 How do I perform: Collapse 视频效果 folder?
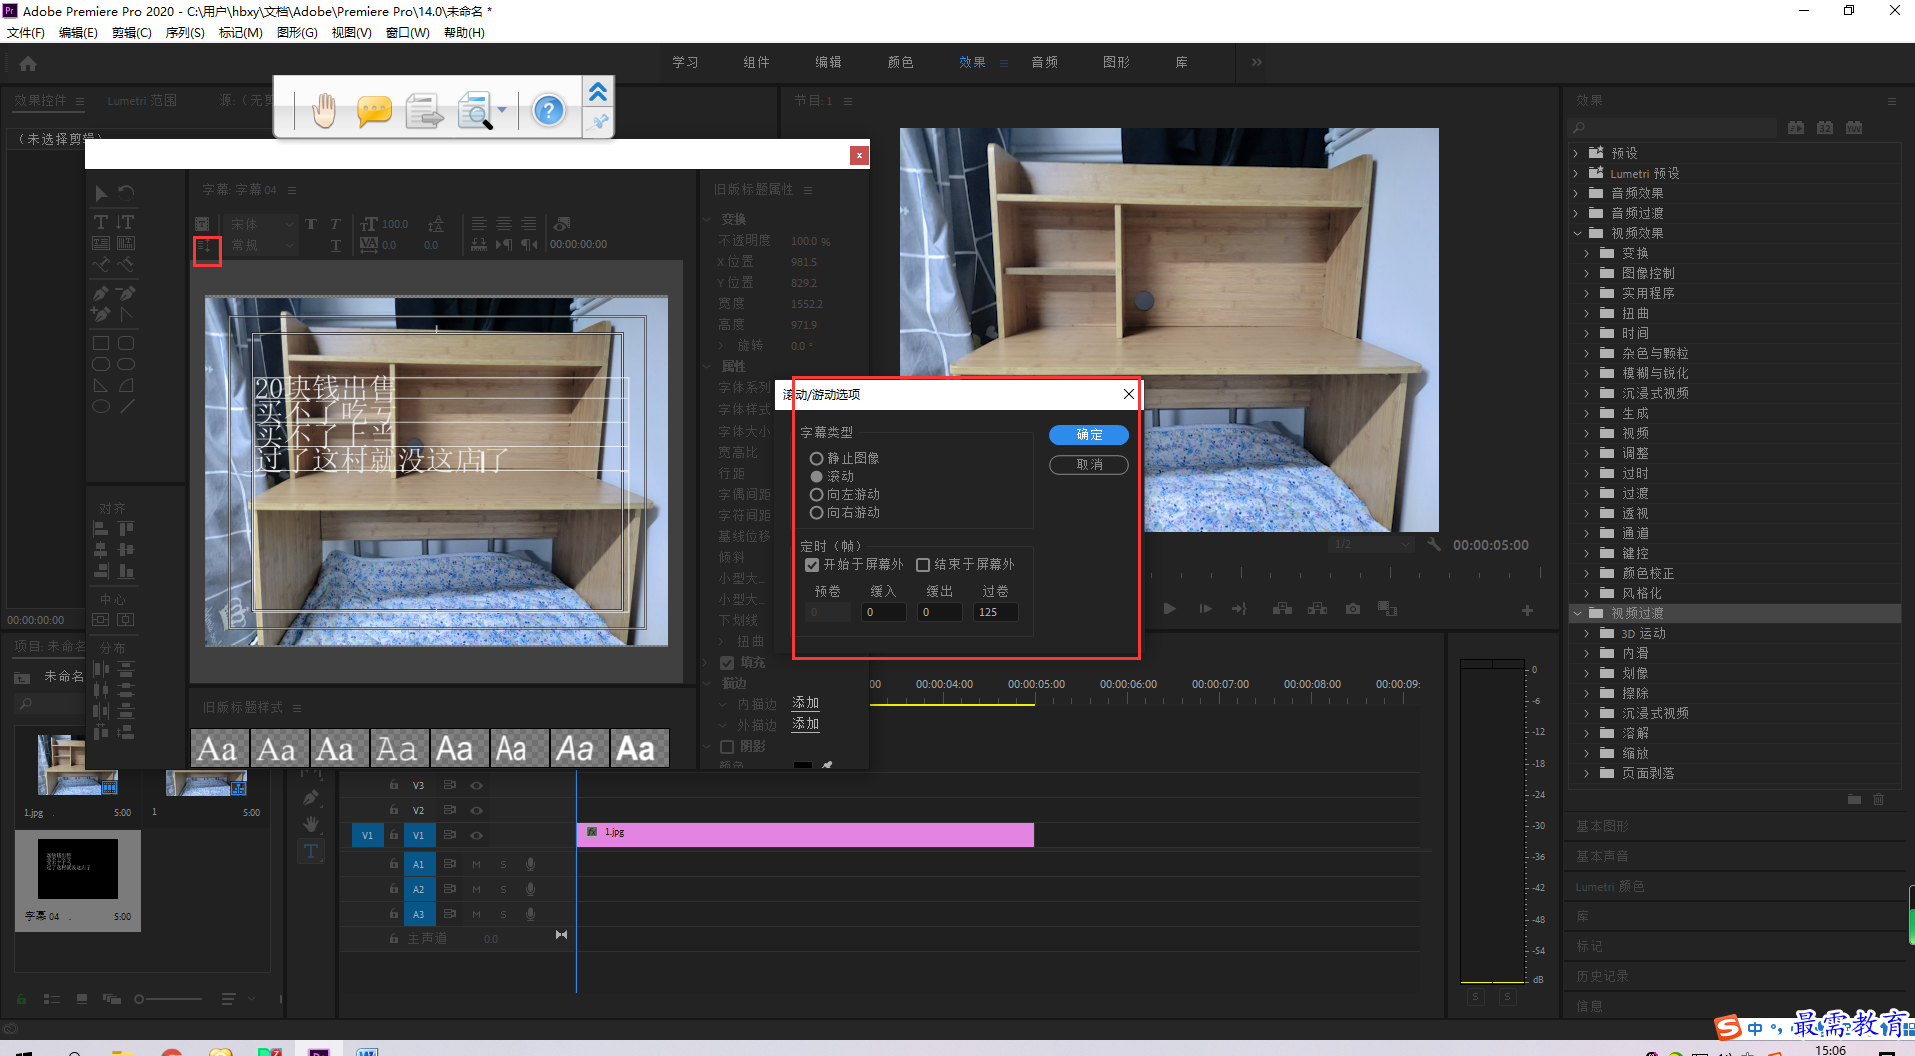pos(1576,233)
